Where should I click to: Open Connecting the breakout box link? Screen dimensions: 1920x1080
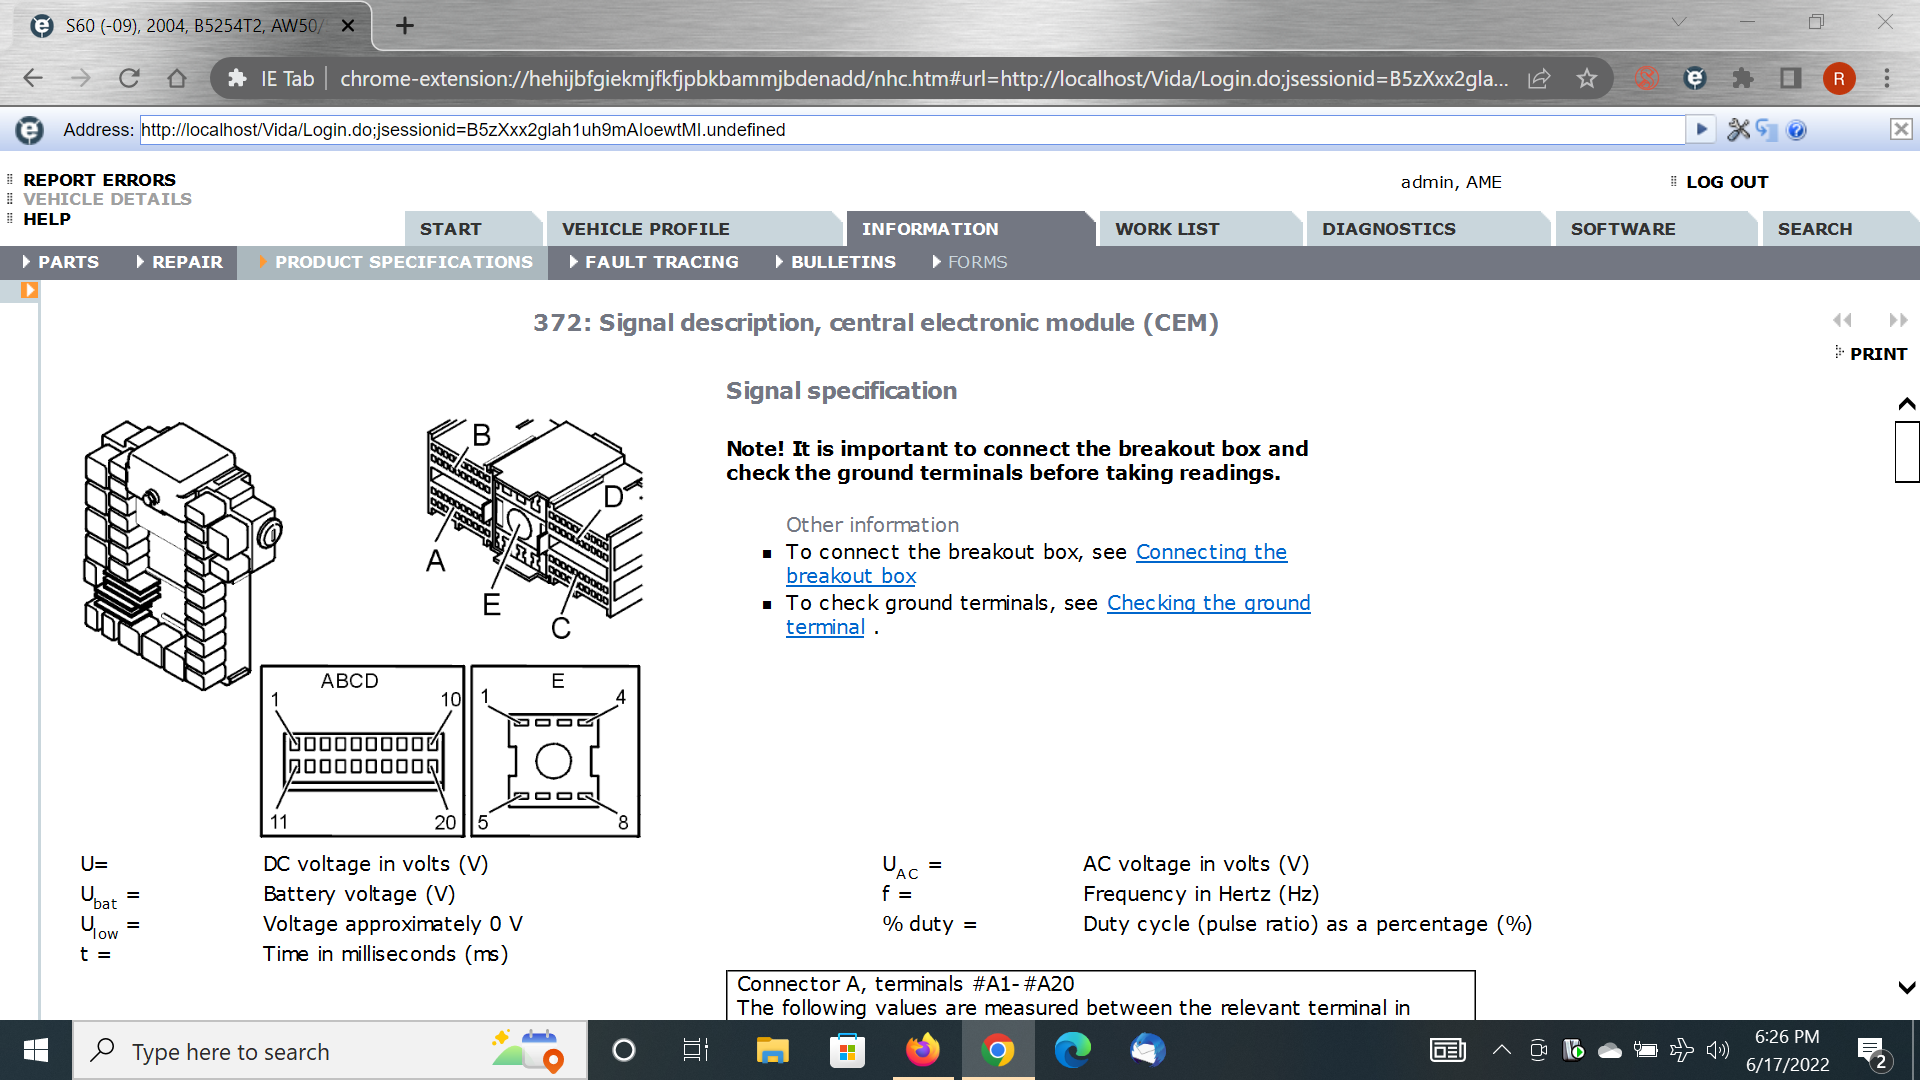(1210, 552)
